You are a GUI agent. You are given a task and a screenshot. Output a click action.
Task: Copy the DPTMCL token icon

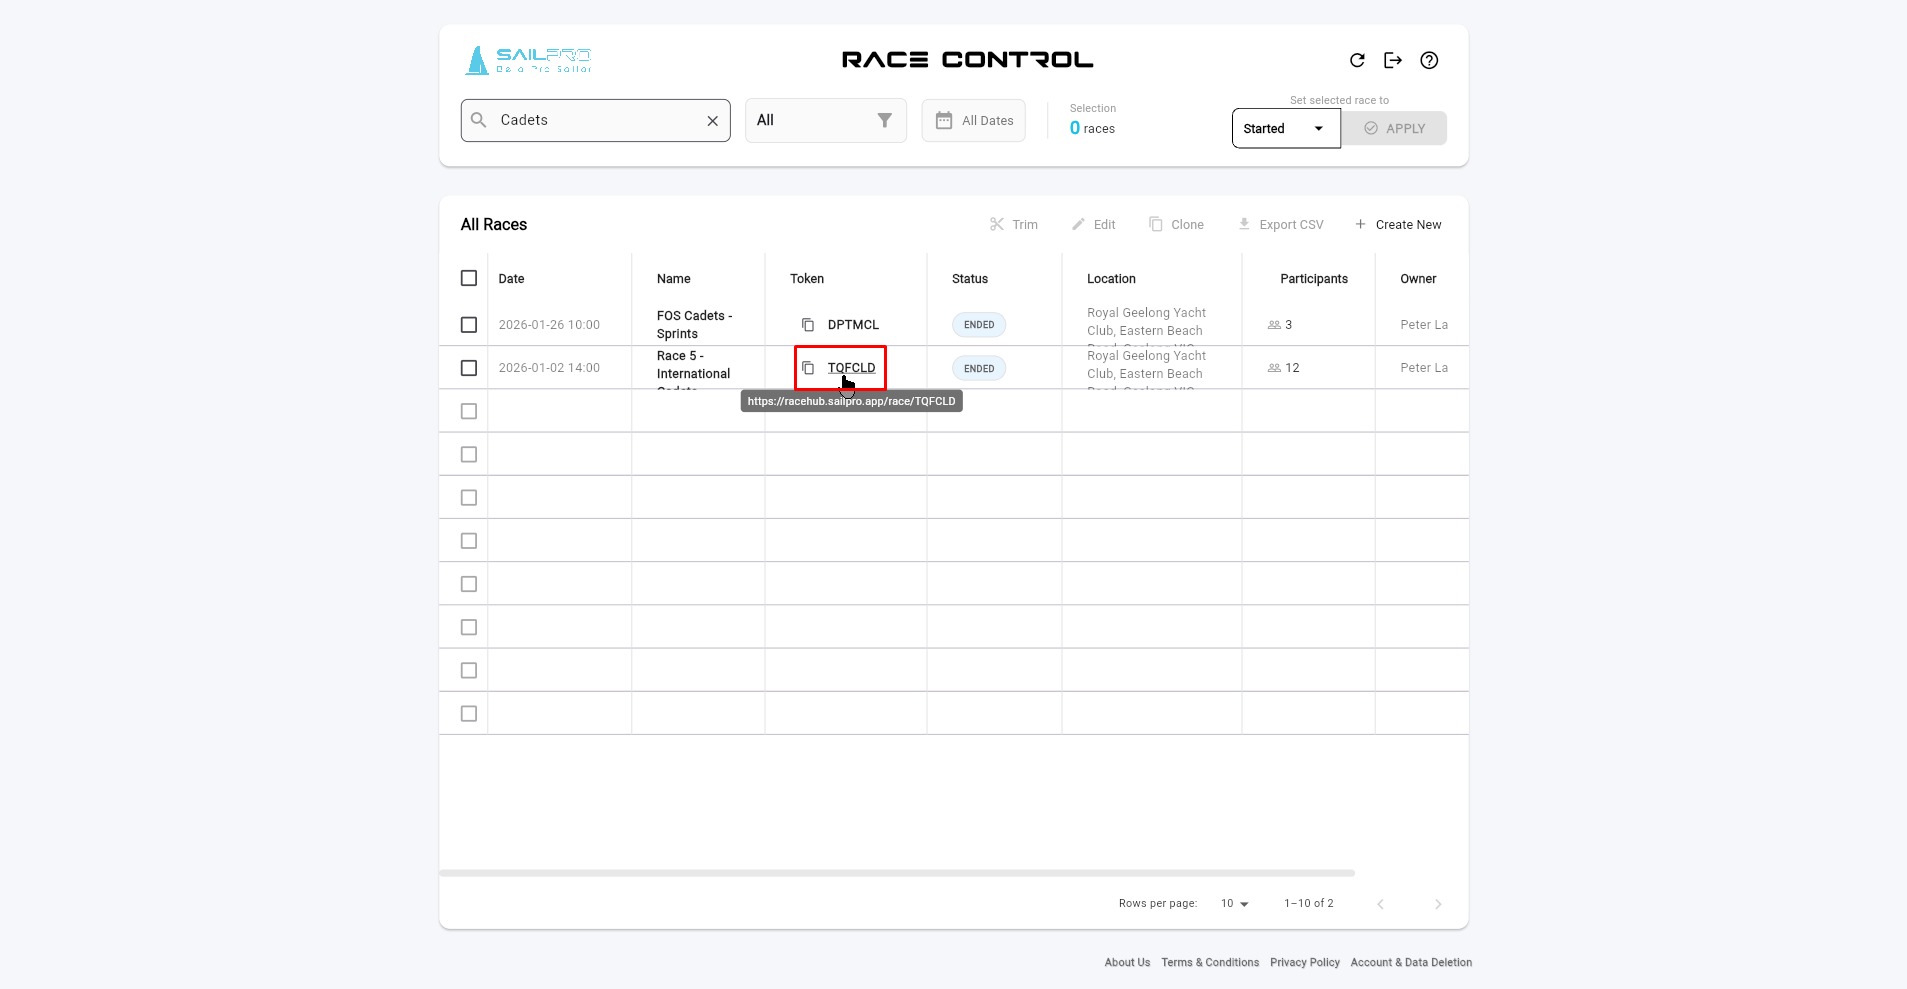[808, 325]
